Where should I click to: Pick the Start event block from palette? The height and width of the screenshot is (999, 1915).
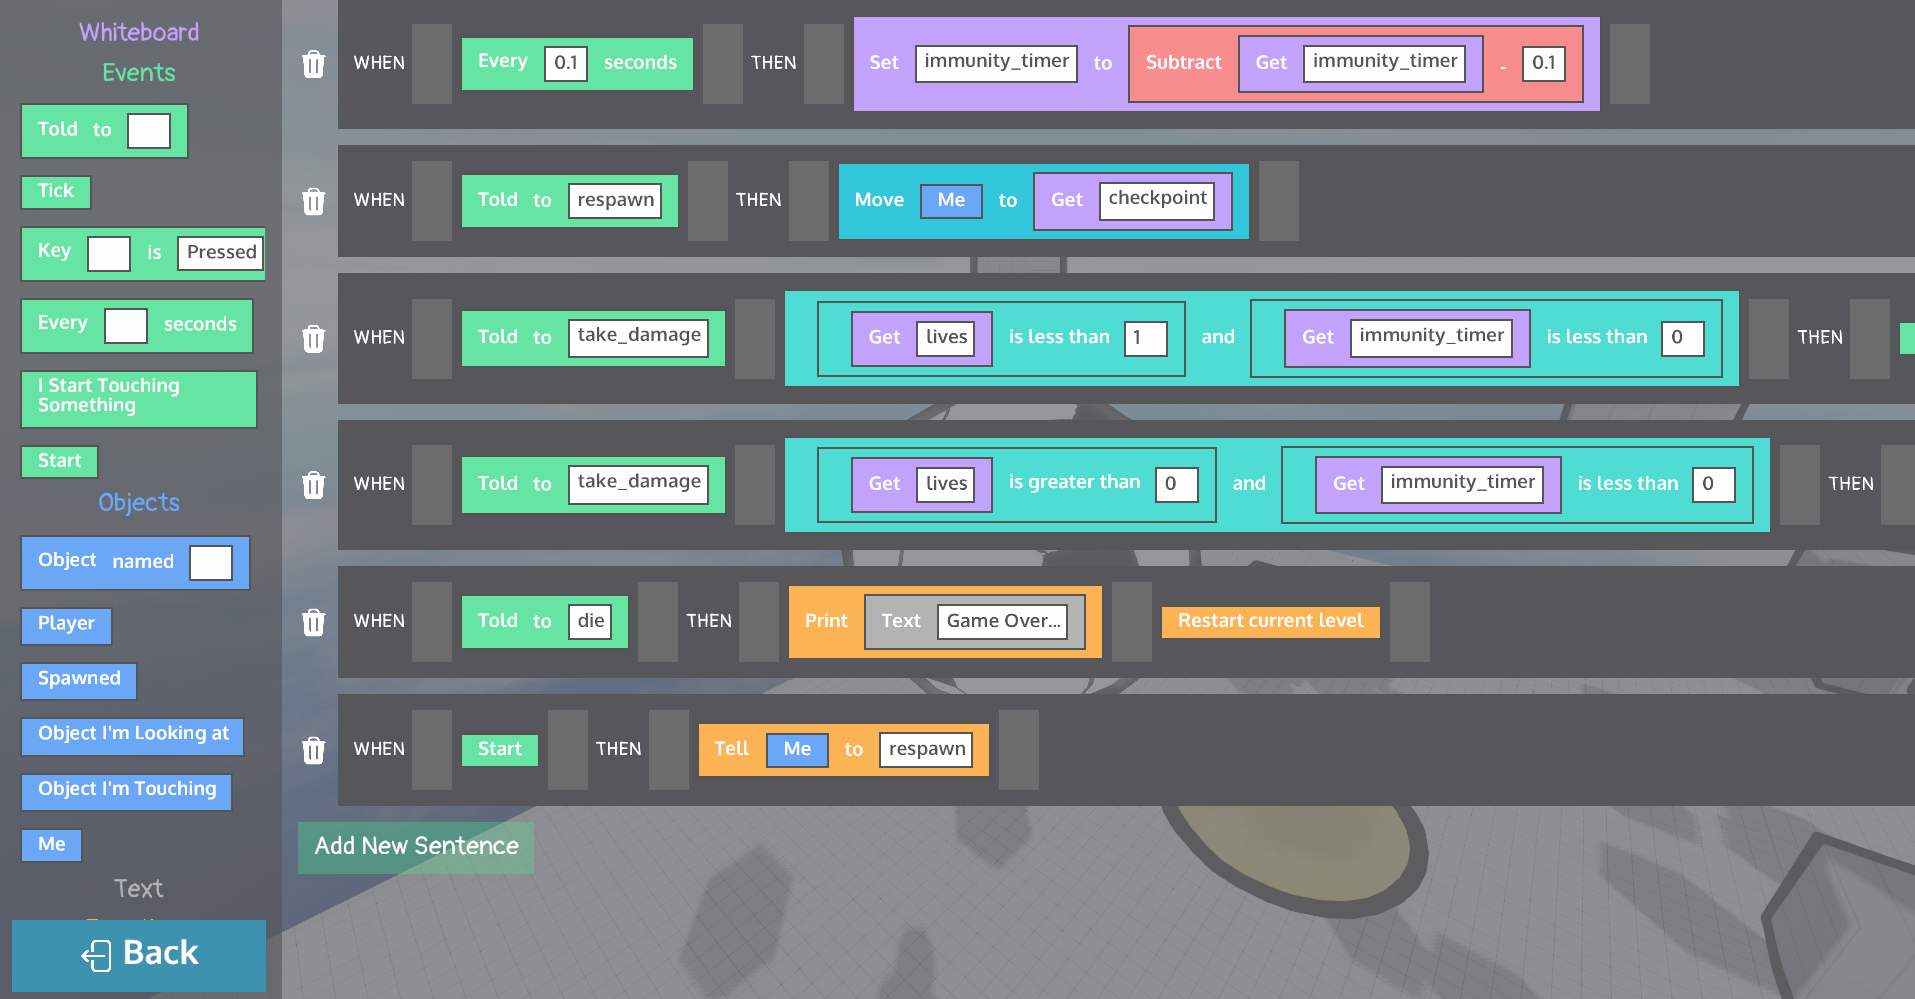pyautogui.click(x=60, y=462)
